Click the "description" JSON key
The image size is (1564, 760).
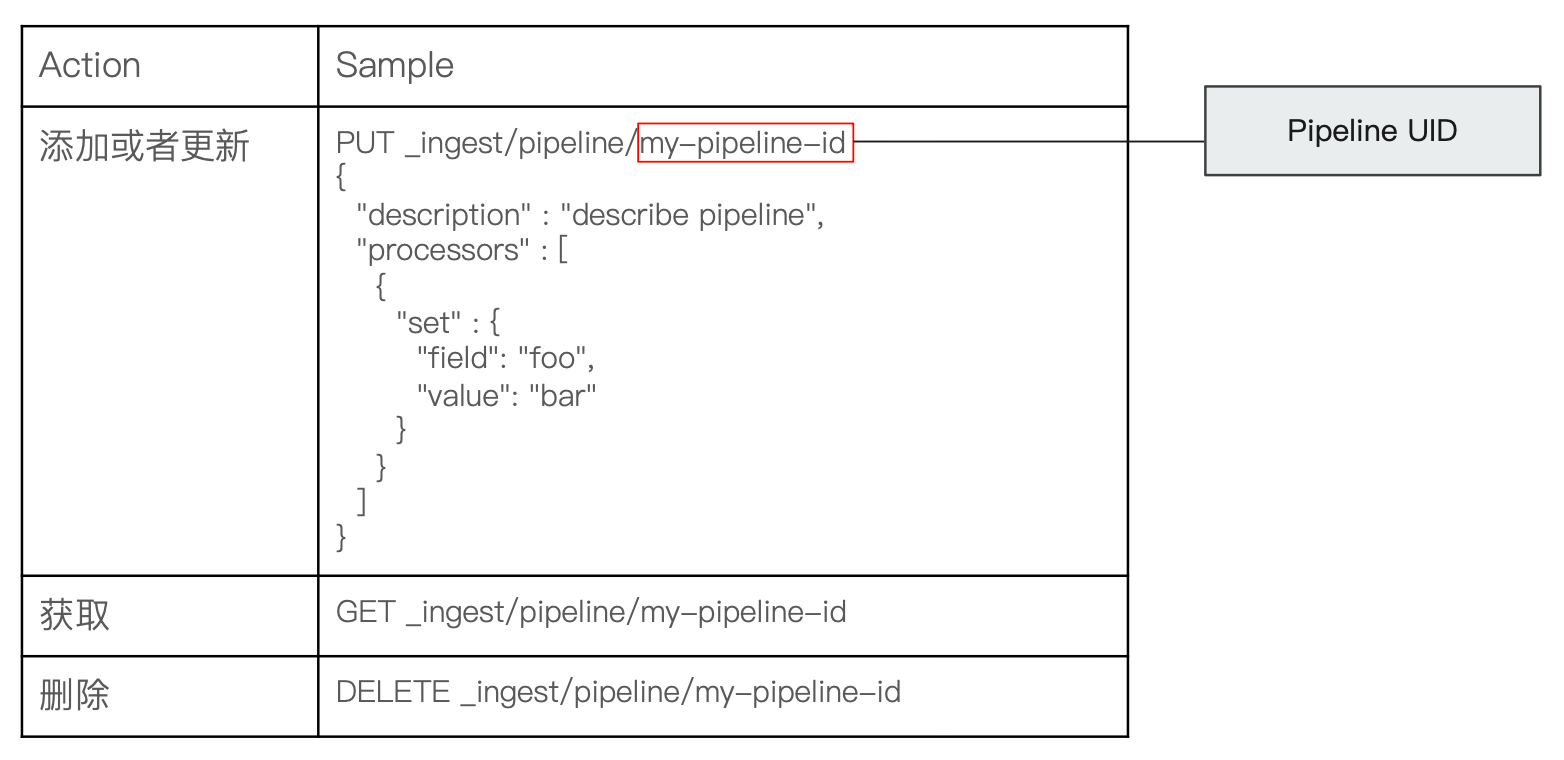click(x=446, y=215)
